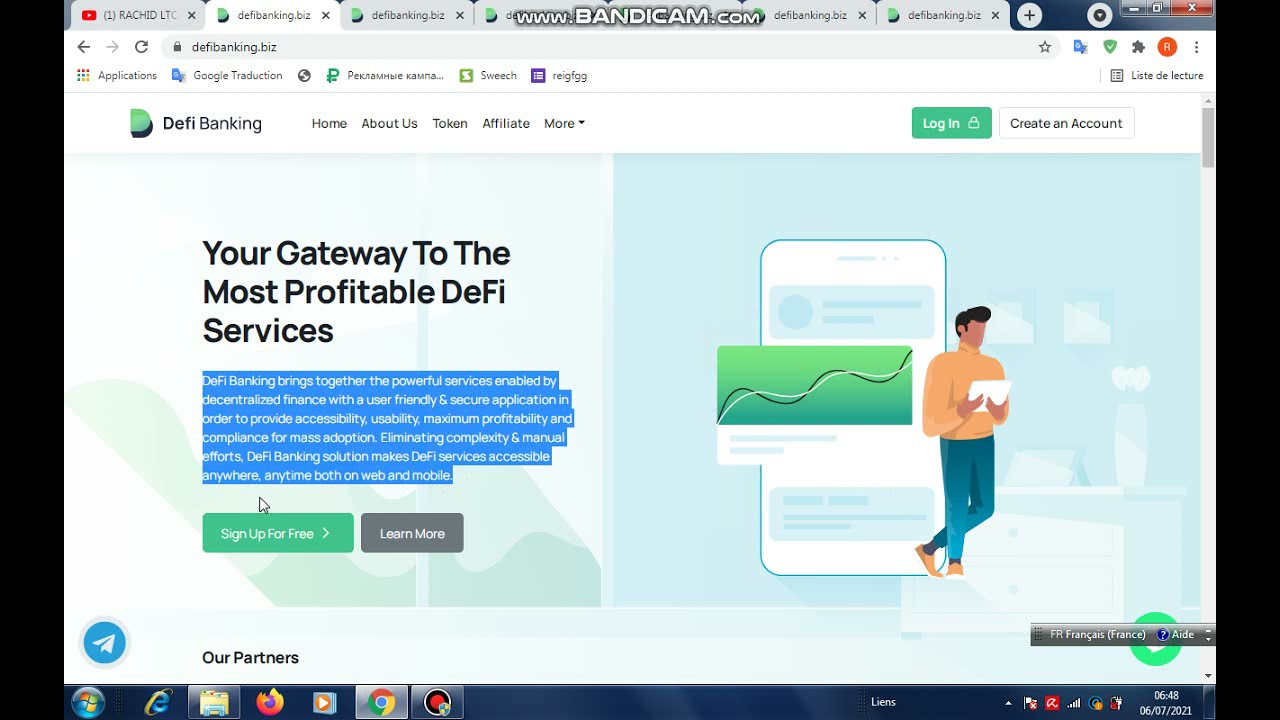
Task: Open Liste de lecture reading list
Action: tap(1157, 75)
